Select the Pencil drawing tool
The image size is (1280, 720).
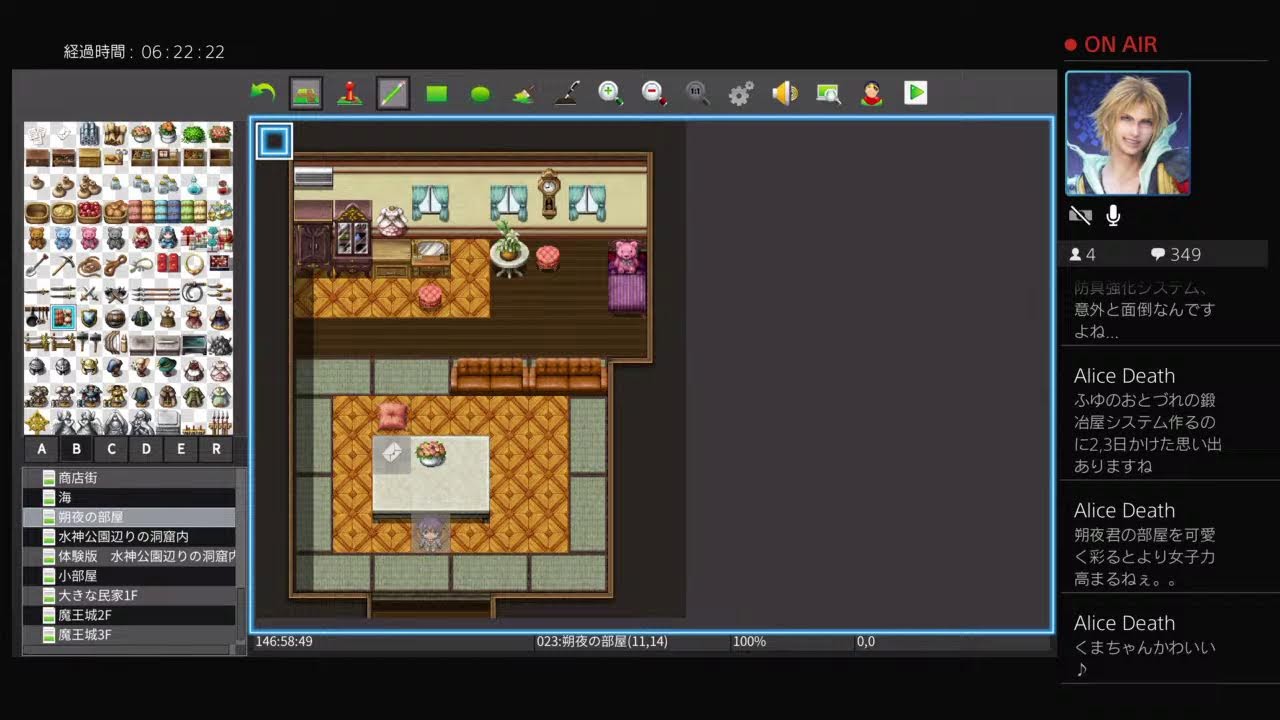point(393,93)
